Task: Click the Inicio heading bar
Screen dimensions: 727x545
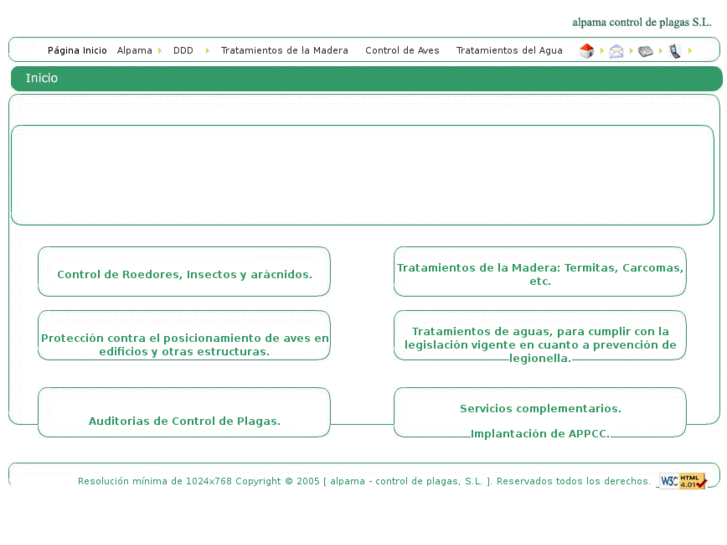Action: [366, 78]
